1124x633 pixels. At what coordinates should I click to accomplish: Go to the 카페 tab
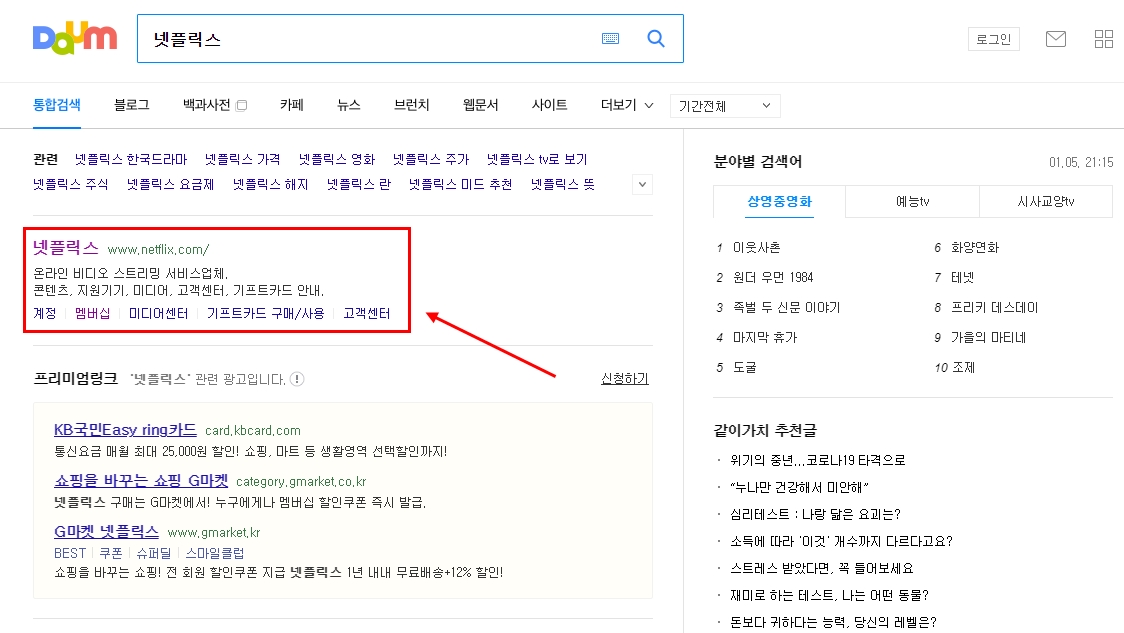(292, 105)
